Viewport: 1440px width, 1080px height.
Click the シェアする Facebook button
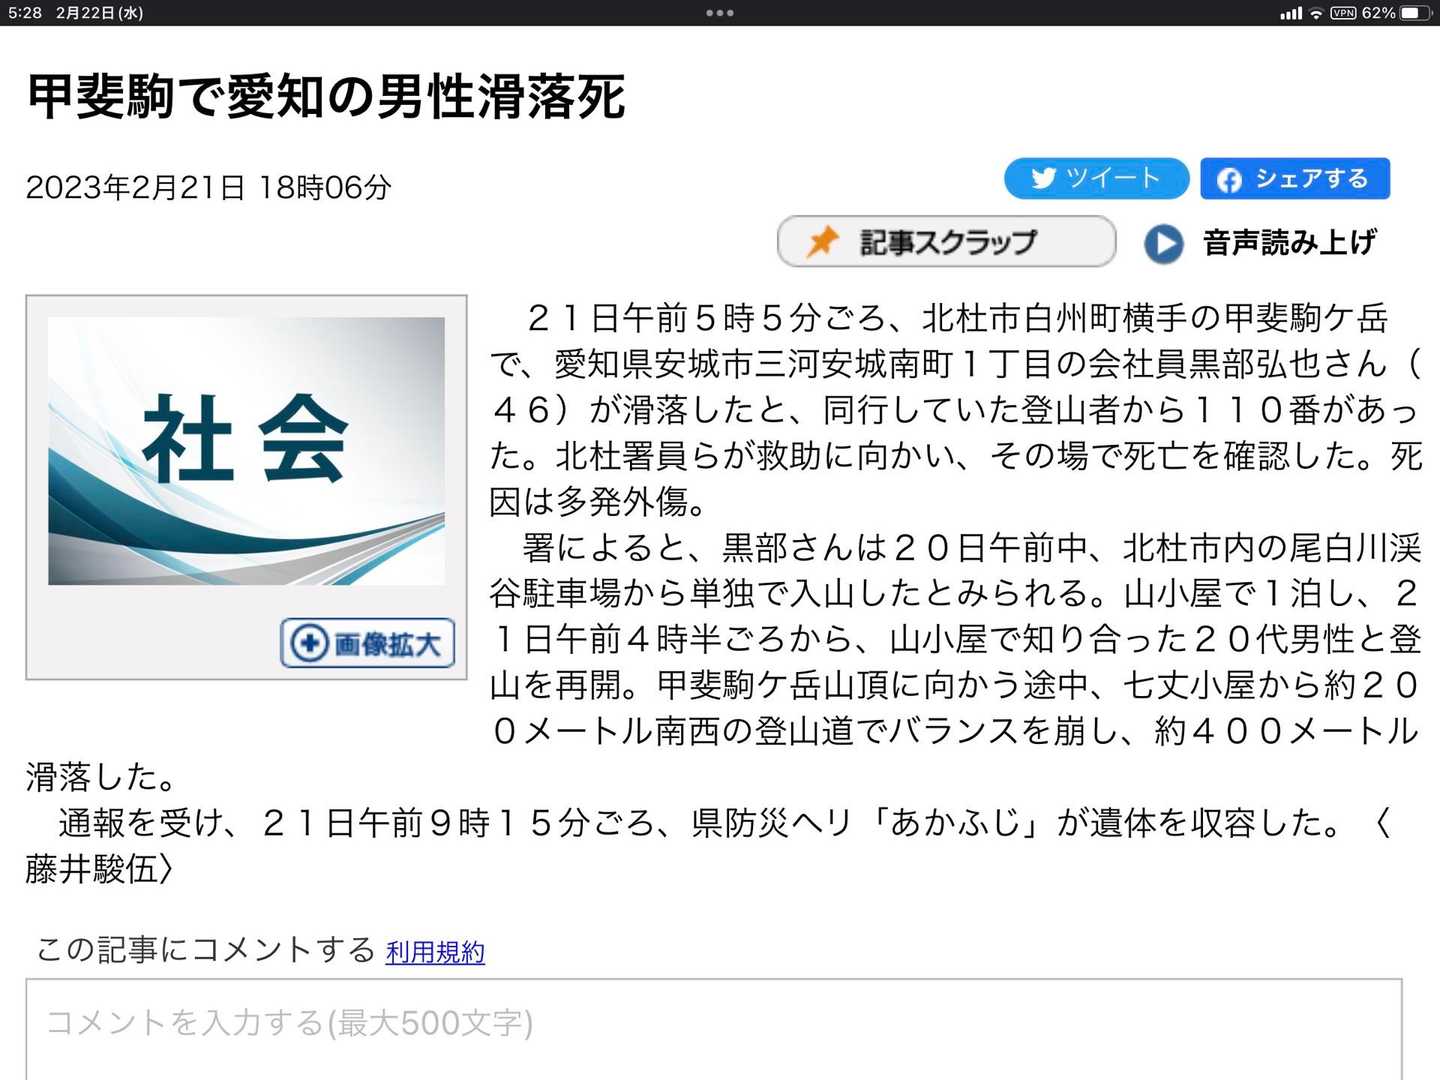tap(1295, 178)
